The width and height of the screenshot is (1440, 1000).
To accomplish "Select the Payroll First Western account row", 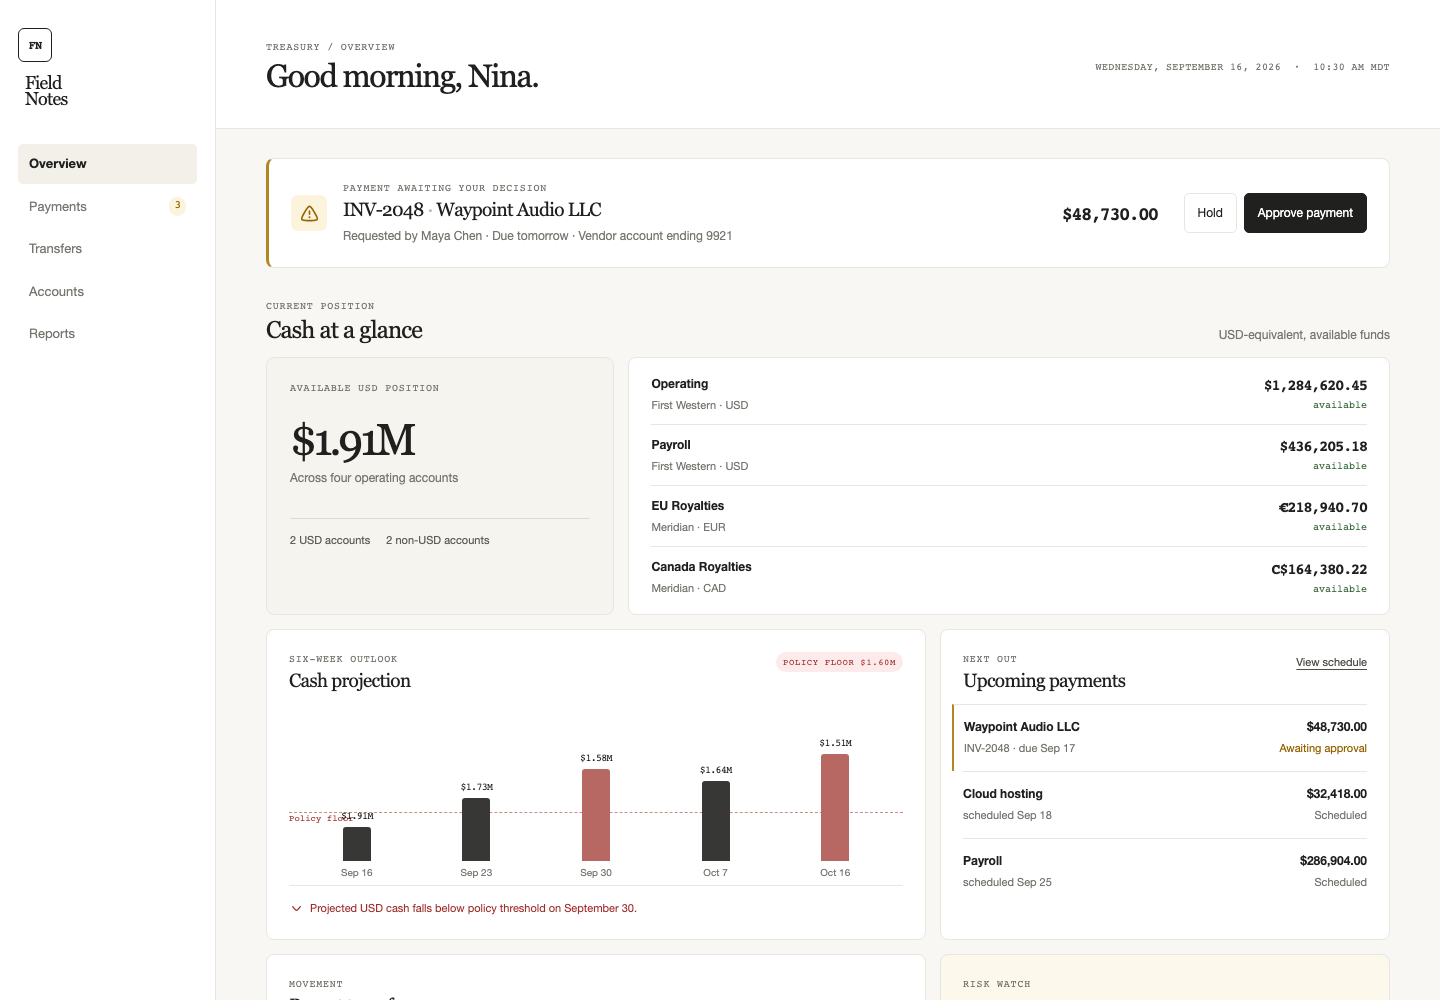I will [1009, 455].
